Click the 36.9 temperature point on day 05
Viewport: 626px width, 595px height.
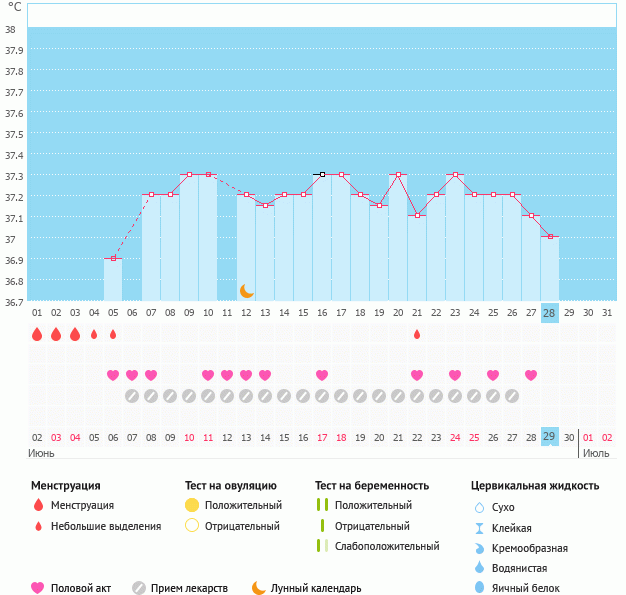coord(113,259)
